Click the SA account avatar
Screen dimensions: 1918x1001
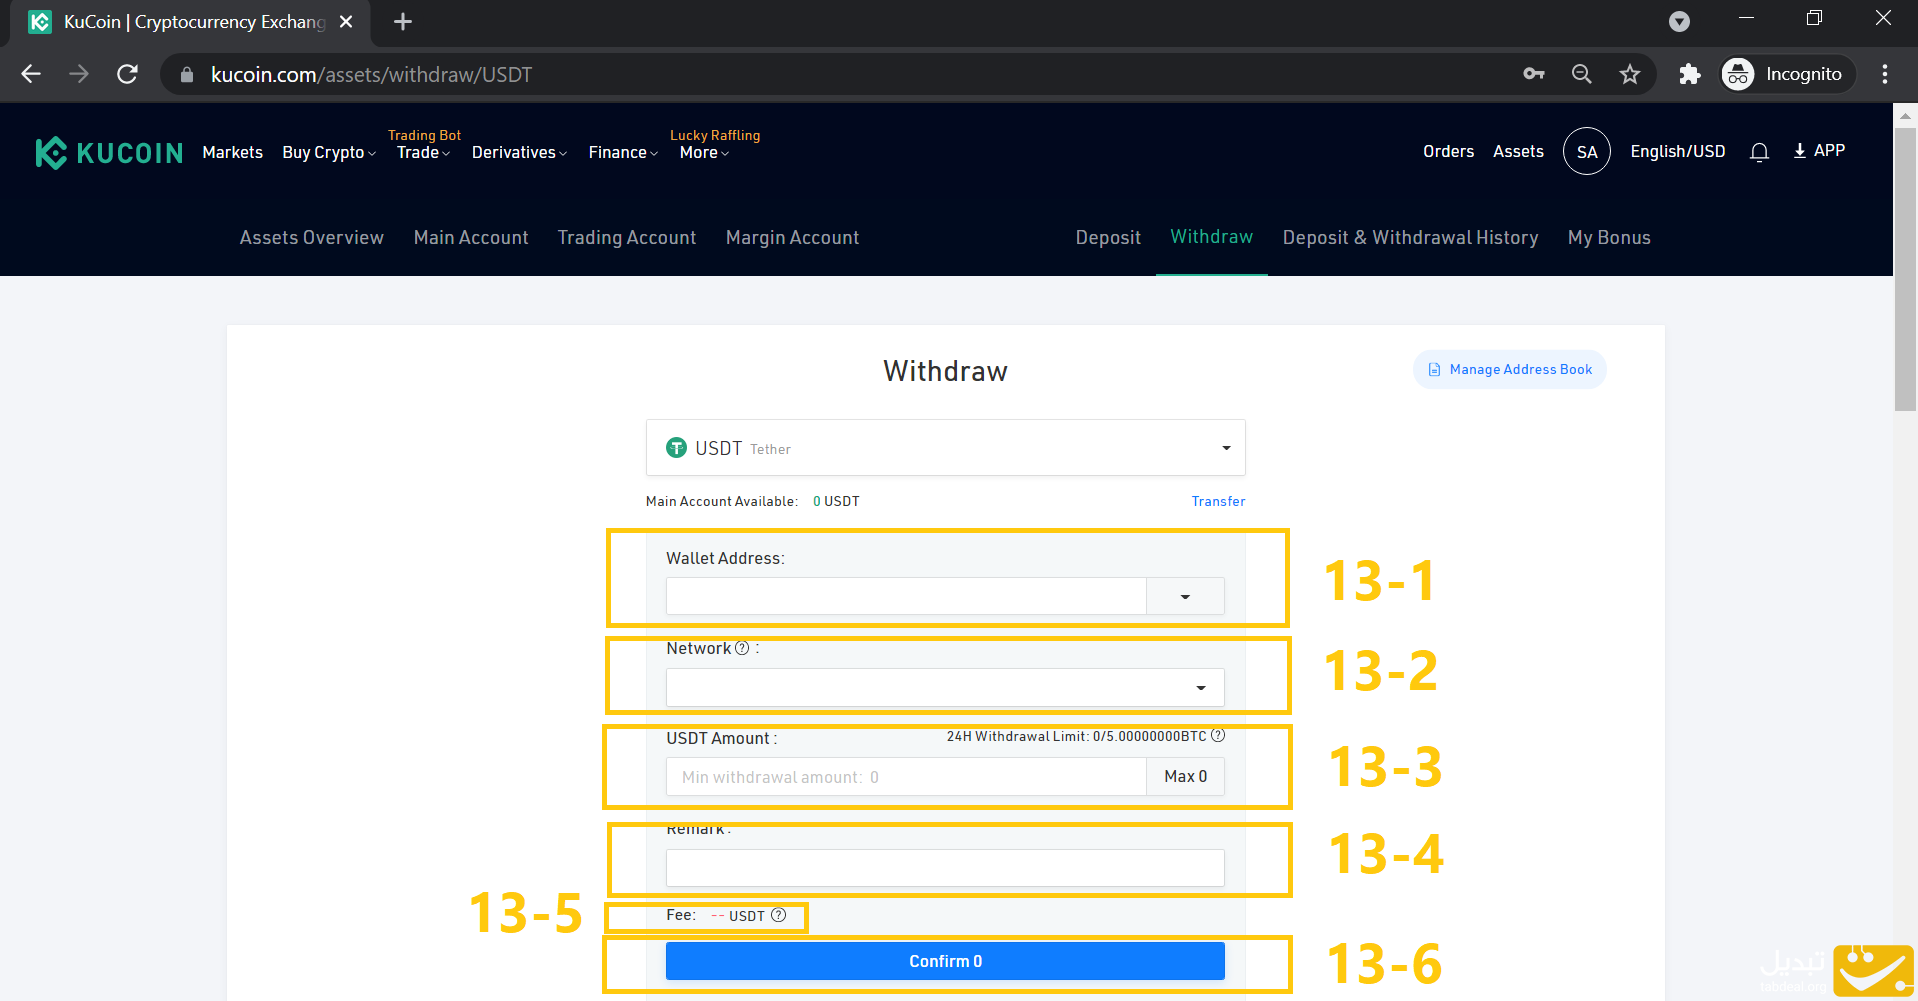pos(1587,152)
